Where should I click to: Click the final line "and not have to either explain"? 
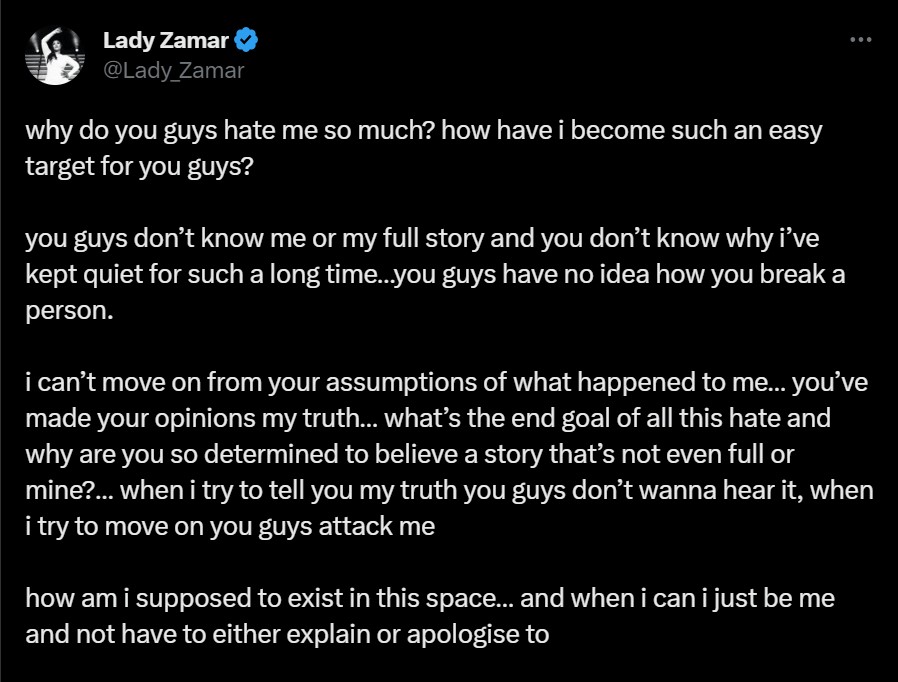click(x=287, y=633)
